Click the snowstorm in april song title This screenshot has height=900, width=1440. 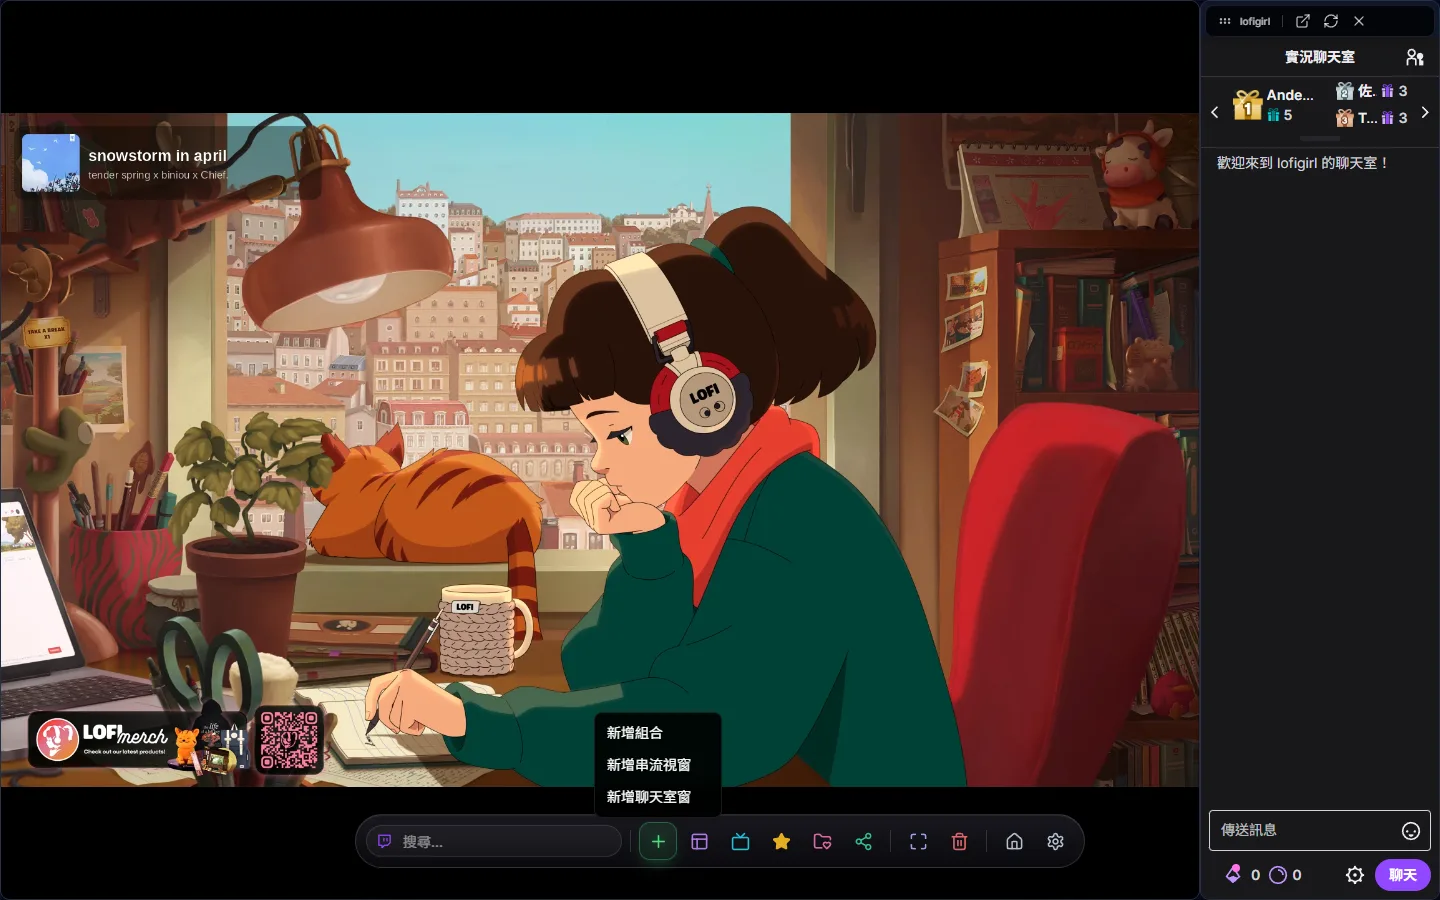[157, 156]
